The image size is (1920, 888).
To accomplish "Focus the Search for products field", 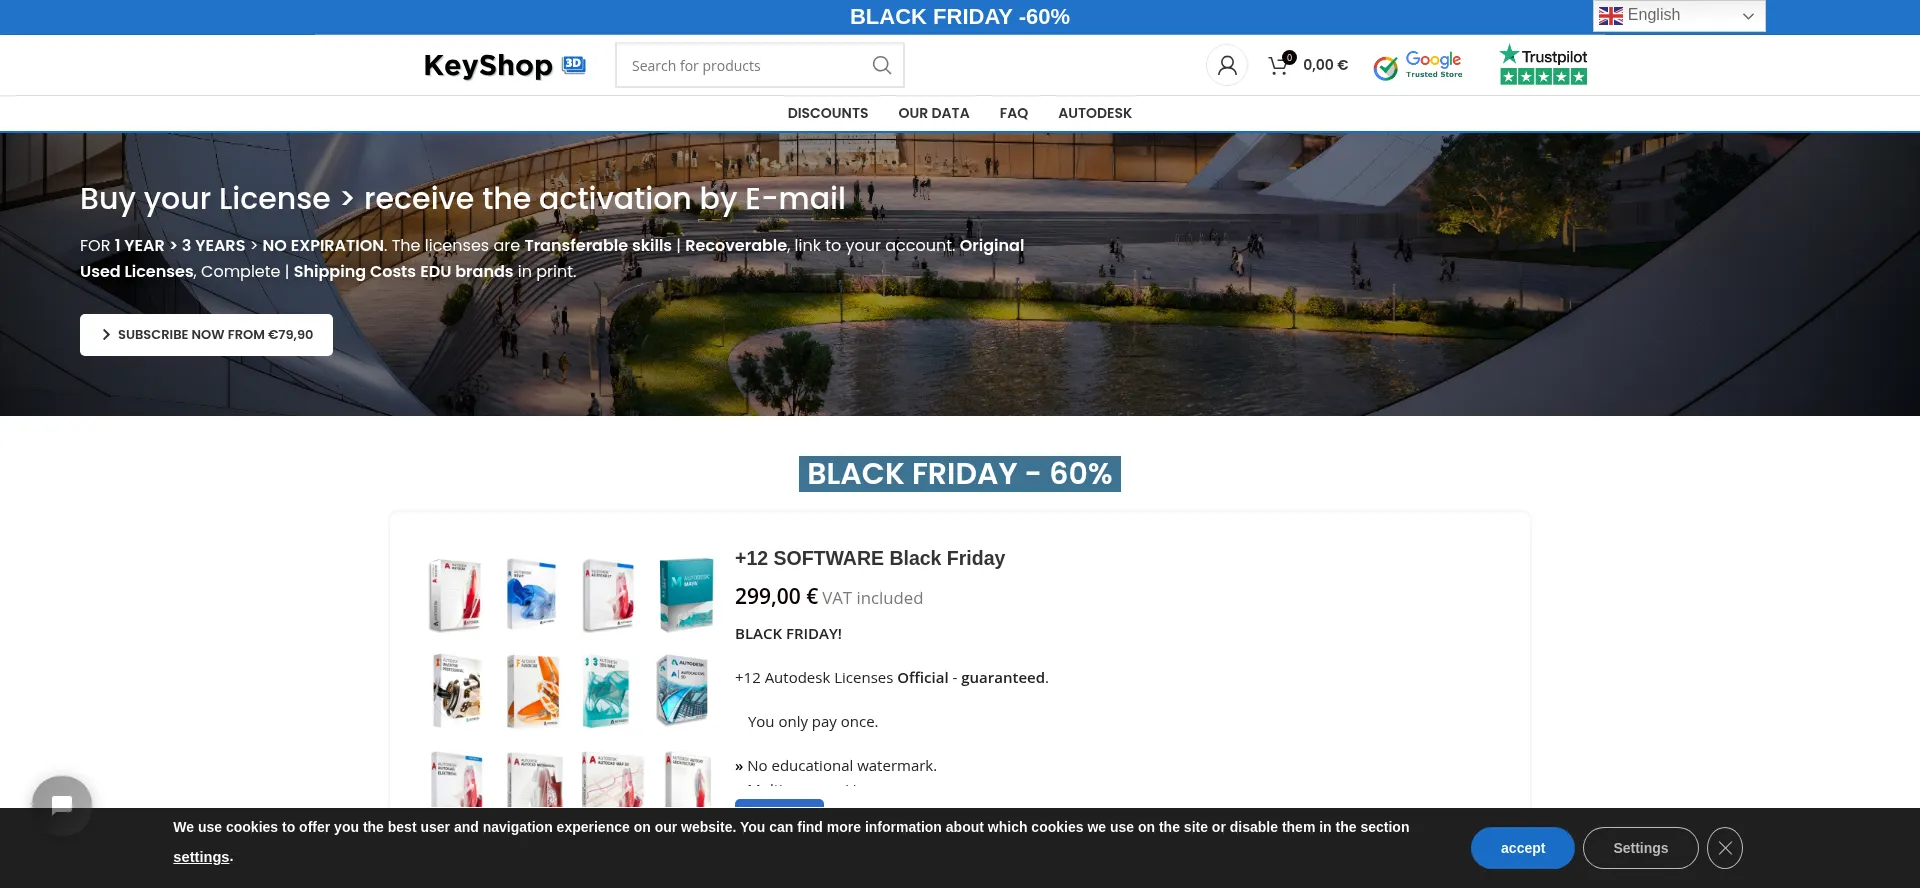I will [x=760, y=65].
